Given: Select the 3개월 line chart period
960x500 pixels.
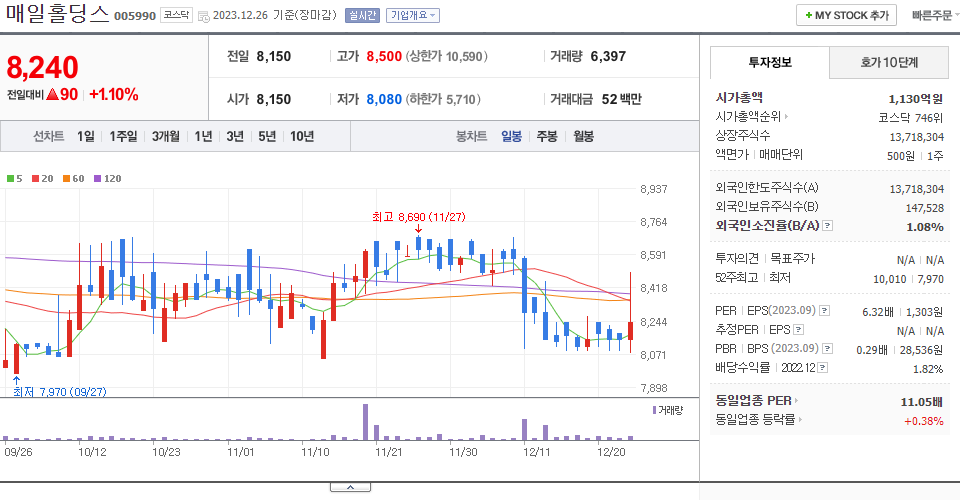Looking at the screenshot, I should 165,136.
